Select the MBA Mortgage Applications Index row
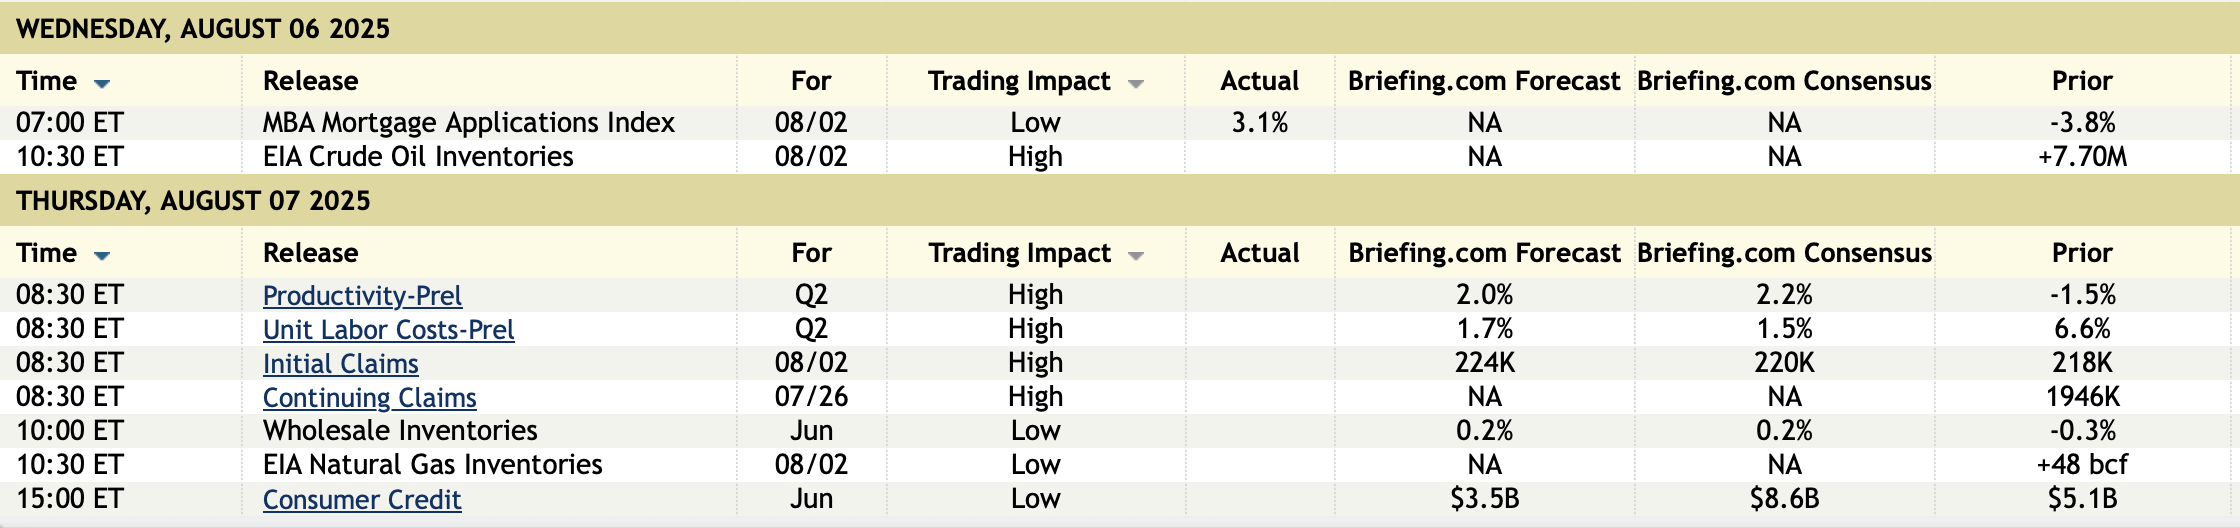2240x528 pixels. (x=468, y=123)
